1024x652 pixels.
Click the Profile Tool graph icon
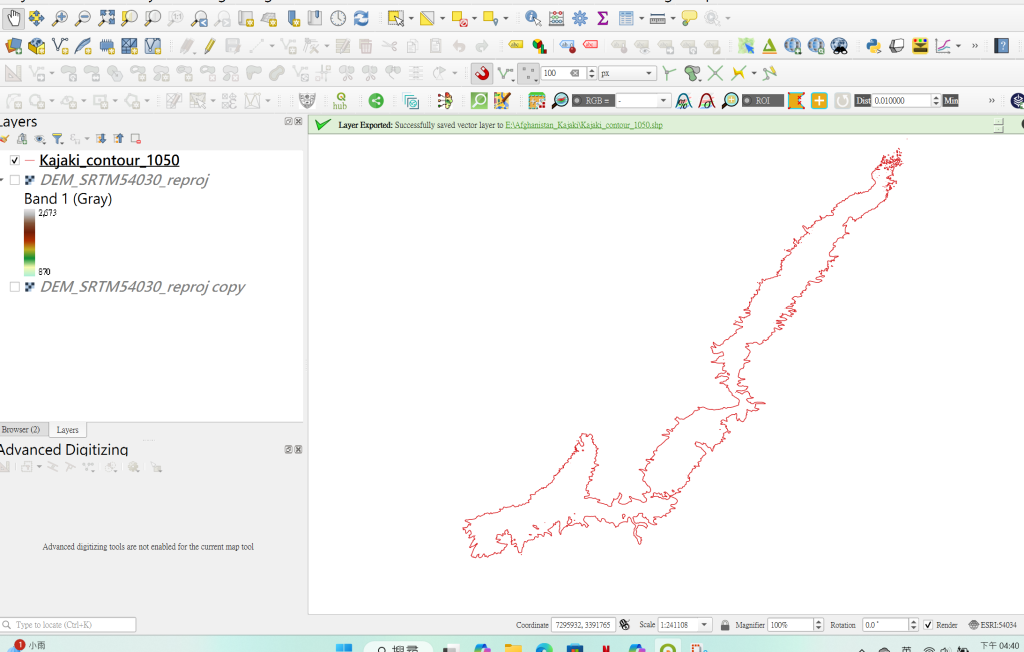(x=943, y=46)
